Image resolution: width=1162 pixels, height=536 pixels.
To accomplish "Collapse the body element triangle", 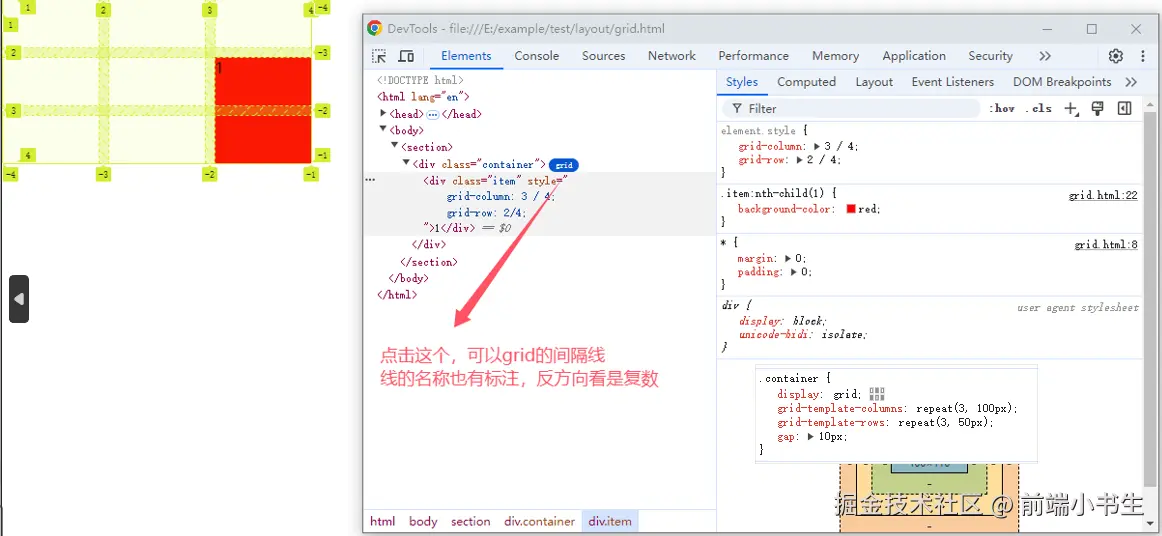I will click(383, 130).
